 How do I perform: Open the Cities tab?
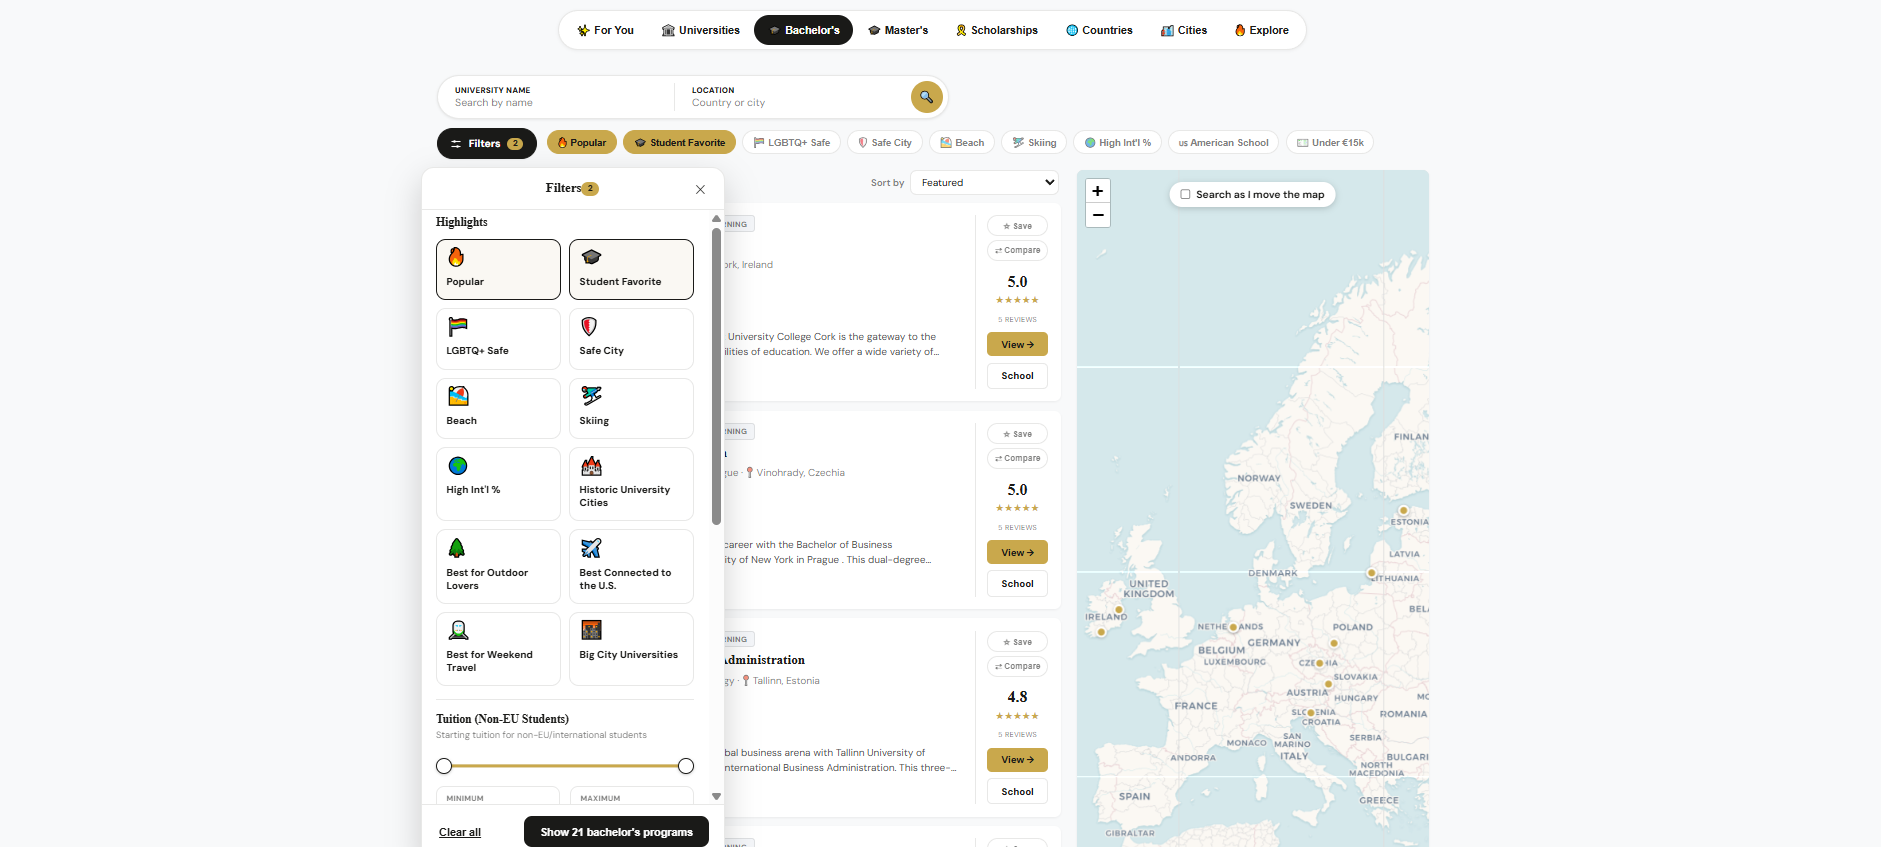tap(1184, 30)
